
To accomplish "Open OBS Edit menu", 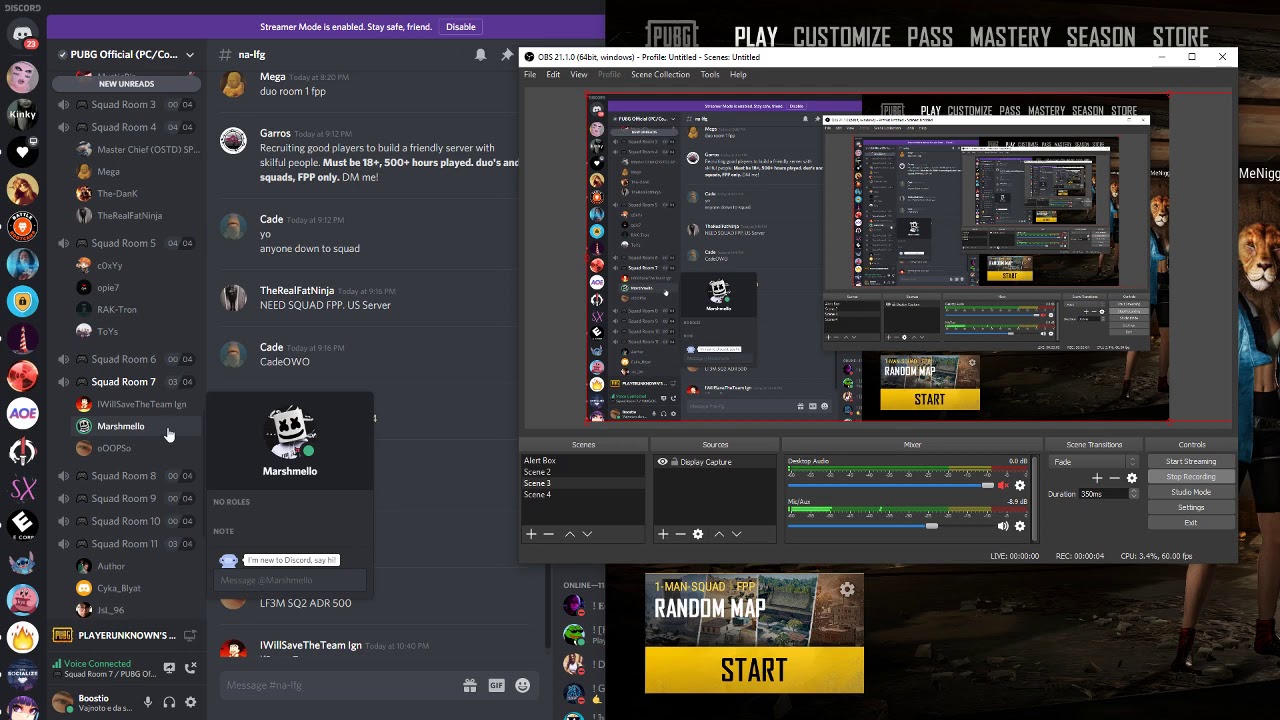I will [553, 75].
